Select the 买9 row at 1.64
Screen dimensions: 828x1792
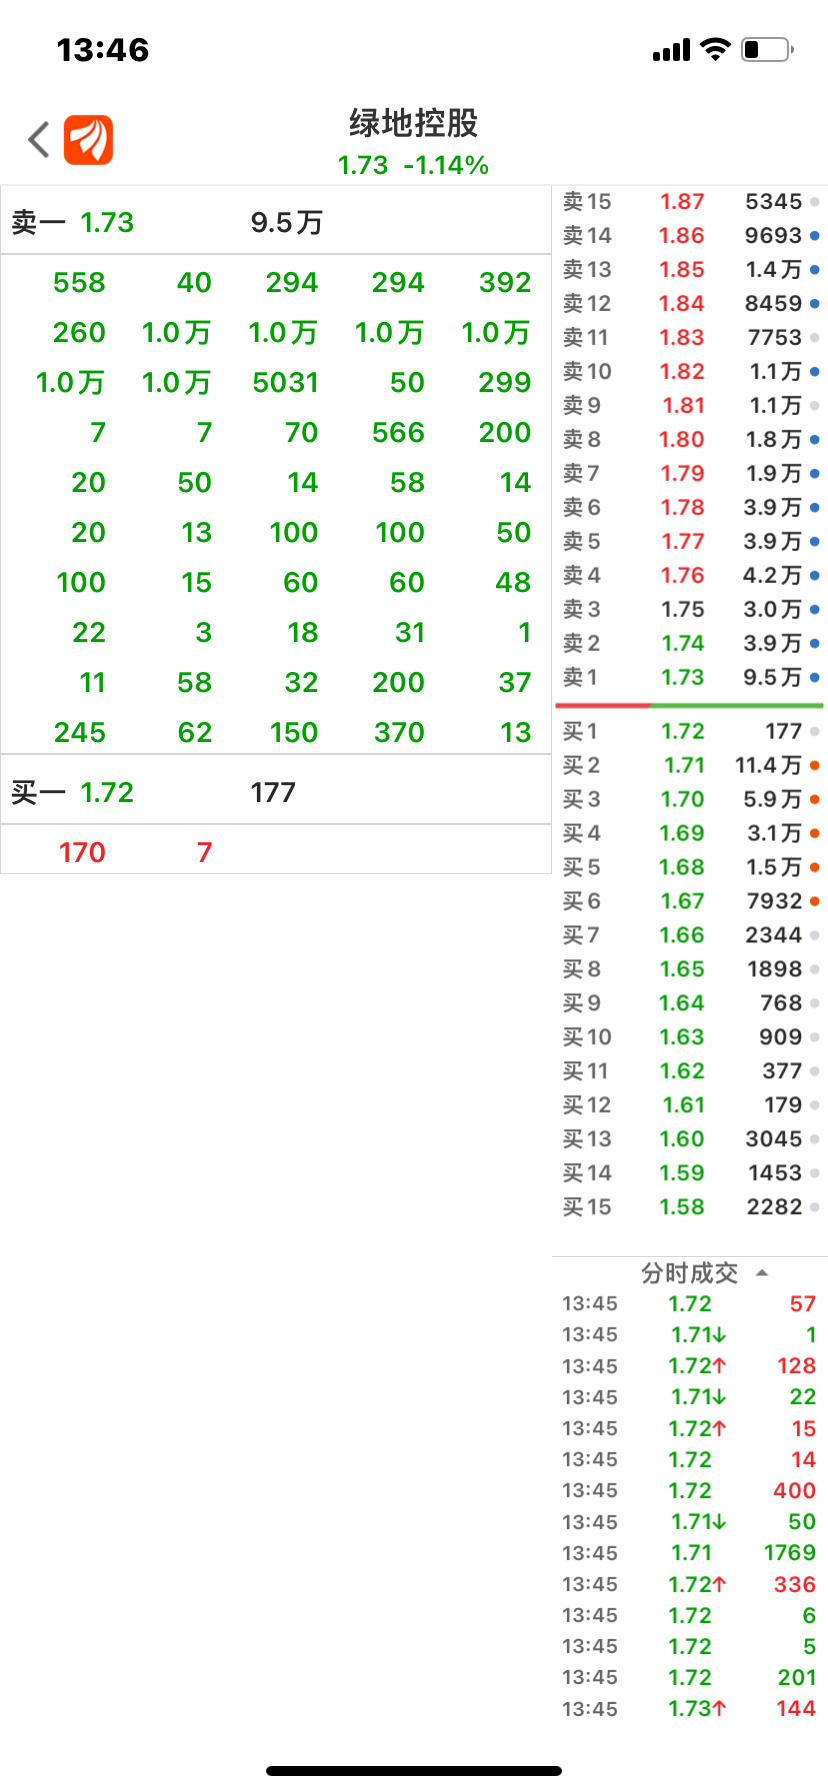690,1004
